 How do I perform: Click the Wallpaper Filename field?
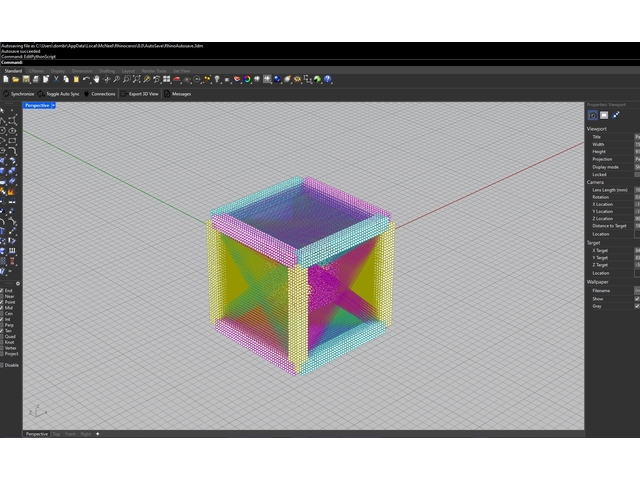click(x=637, y=290)
